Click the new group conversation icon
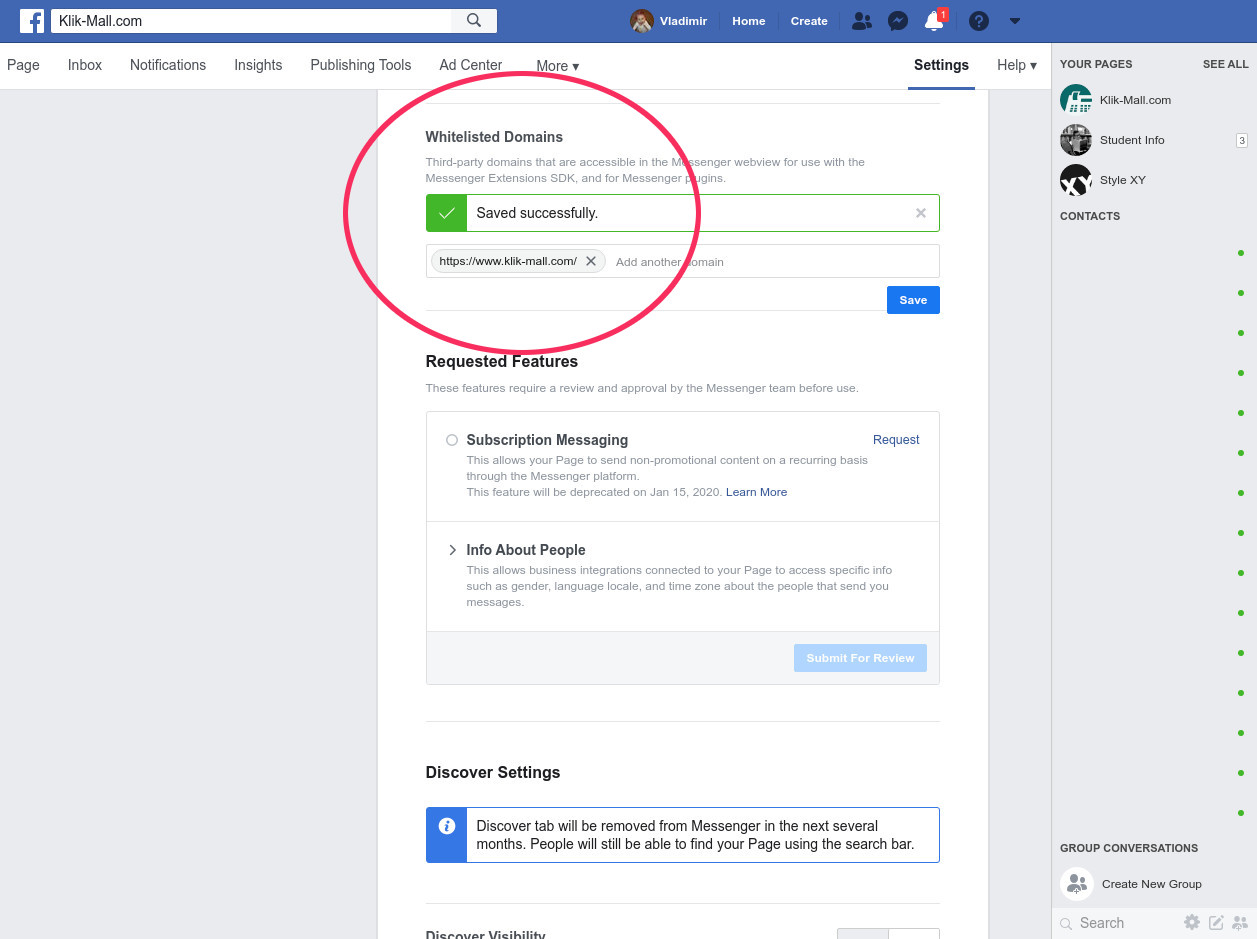 1240,922
